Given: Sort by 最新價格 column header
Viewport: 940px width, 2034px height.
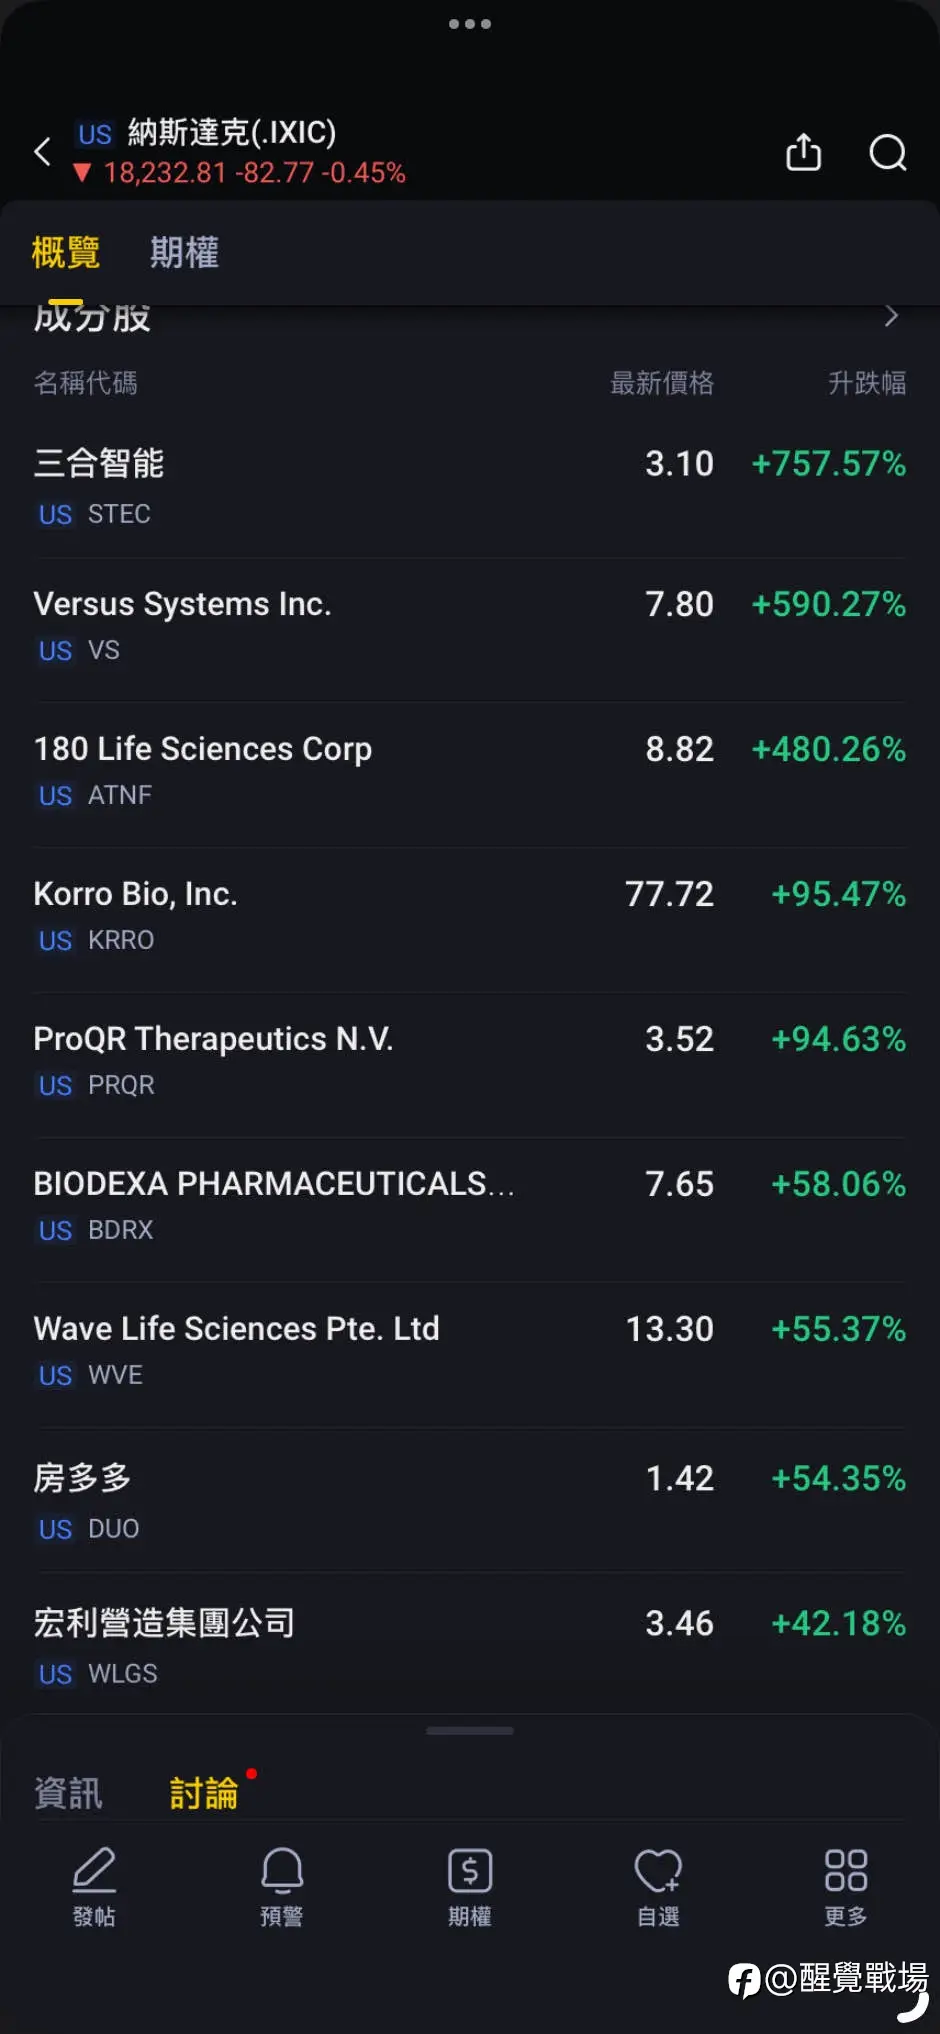Looking at the screenshot, I should coord(662,383).
